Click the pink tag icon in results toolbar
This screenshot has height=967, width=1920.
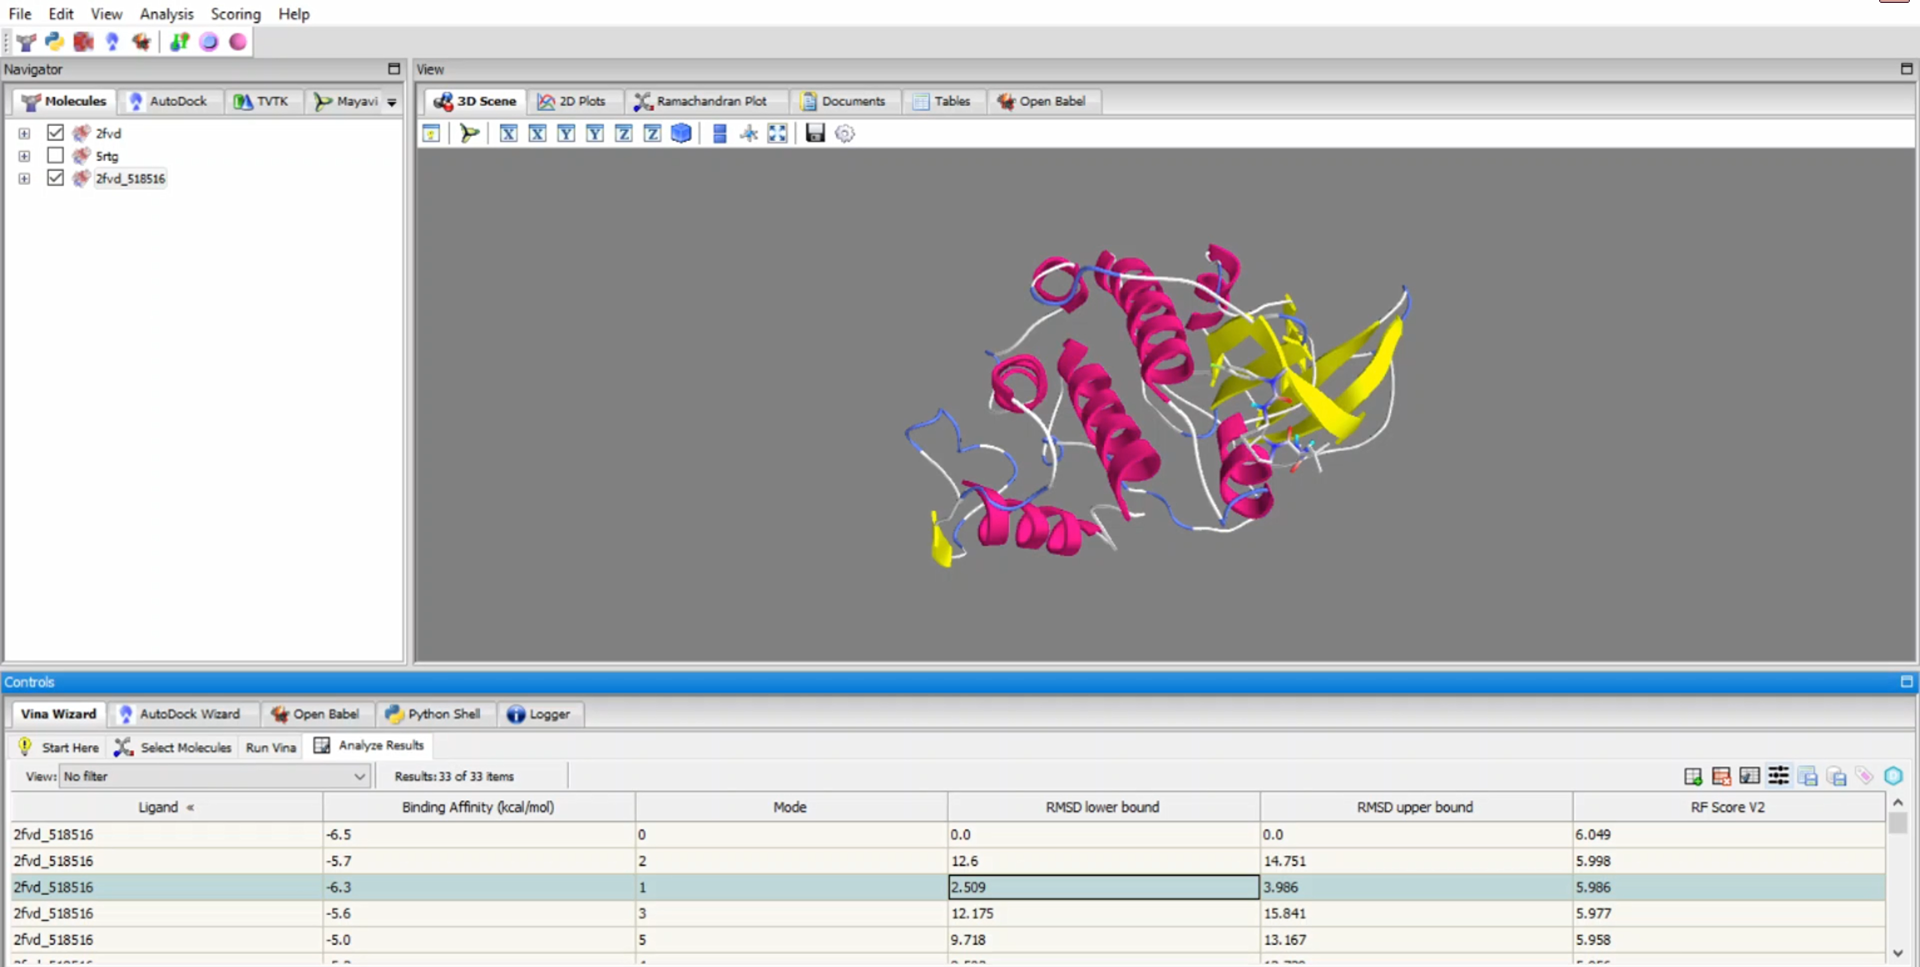pyautogui.click(x=1864, y=776)
